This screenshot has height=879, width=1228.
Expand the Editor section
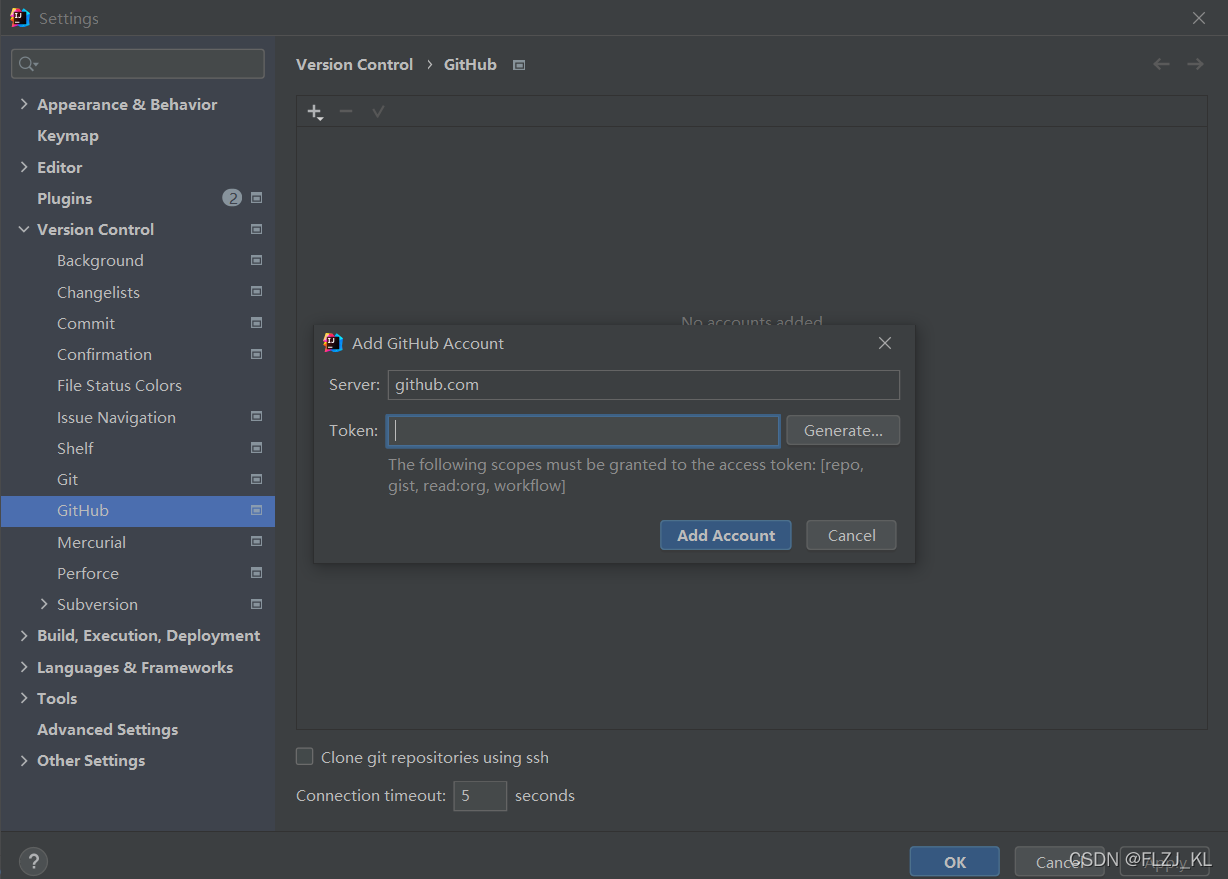[x=24, y=167]
